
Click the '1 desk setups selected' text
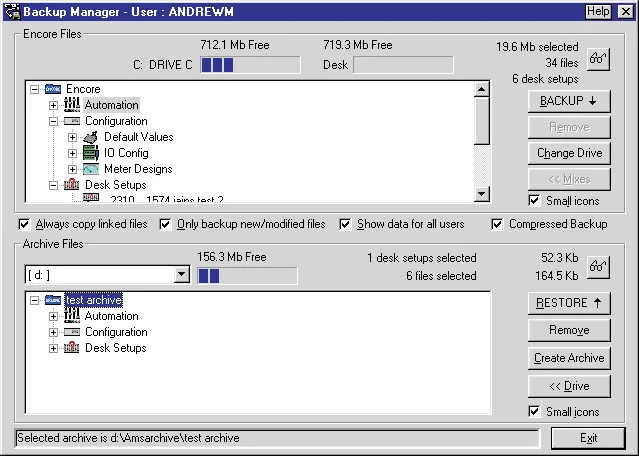(421, 258)
